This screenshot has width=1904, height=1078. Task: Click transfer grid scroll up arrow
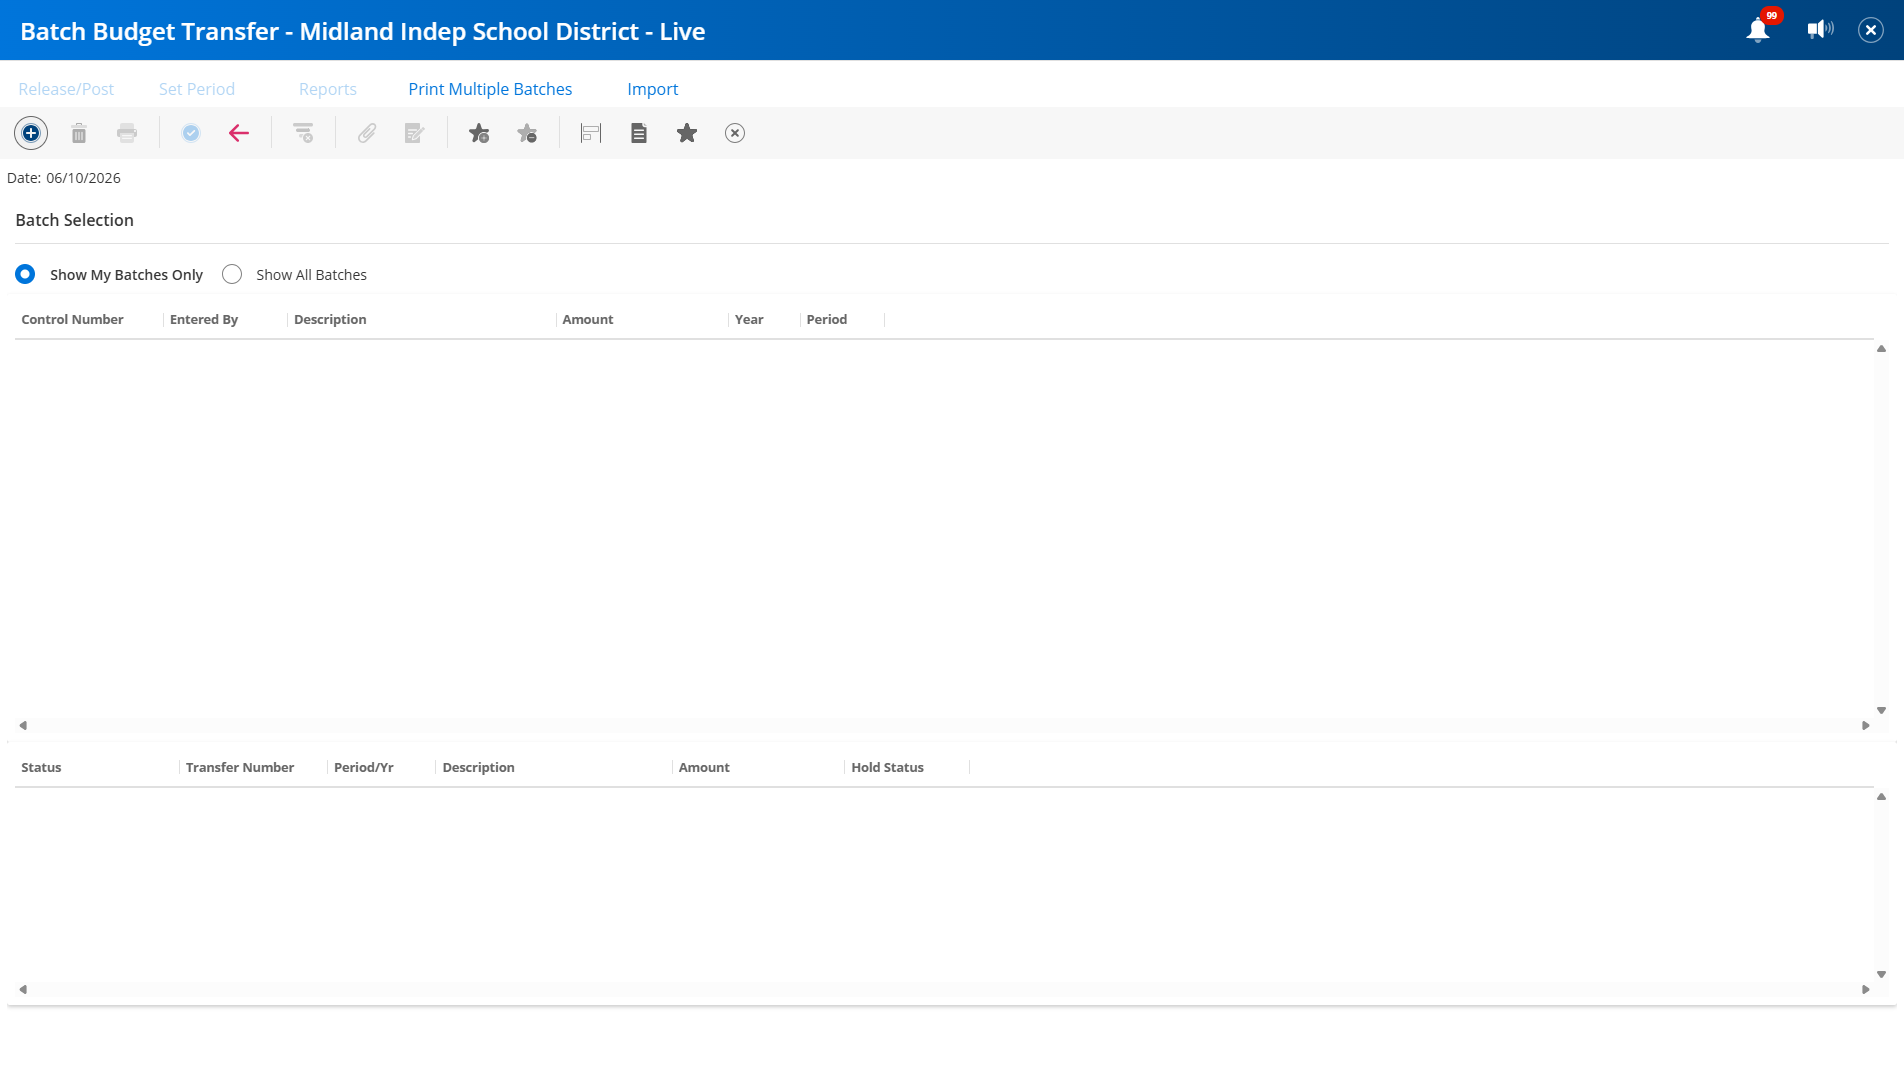[x=1881, y=797]
